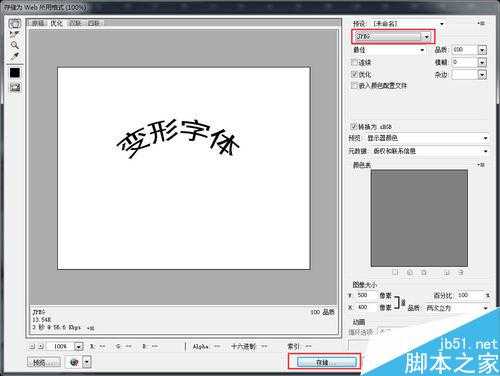Switch to the 四联 (4-Up) tab
Screen dimensions: 500x376
(94, 23)
